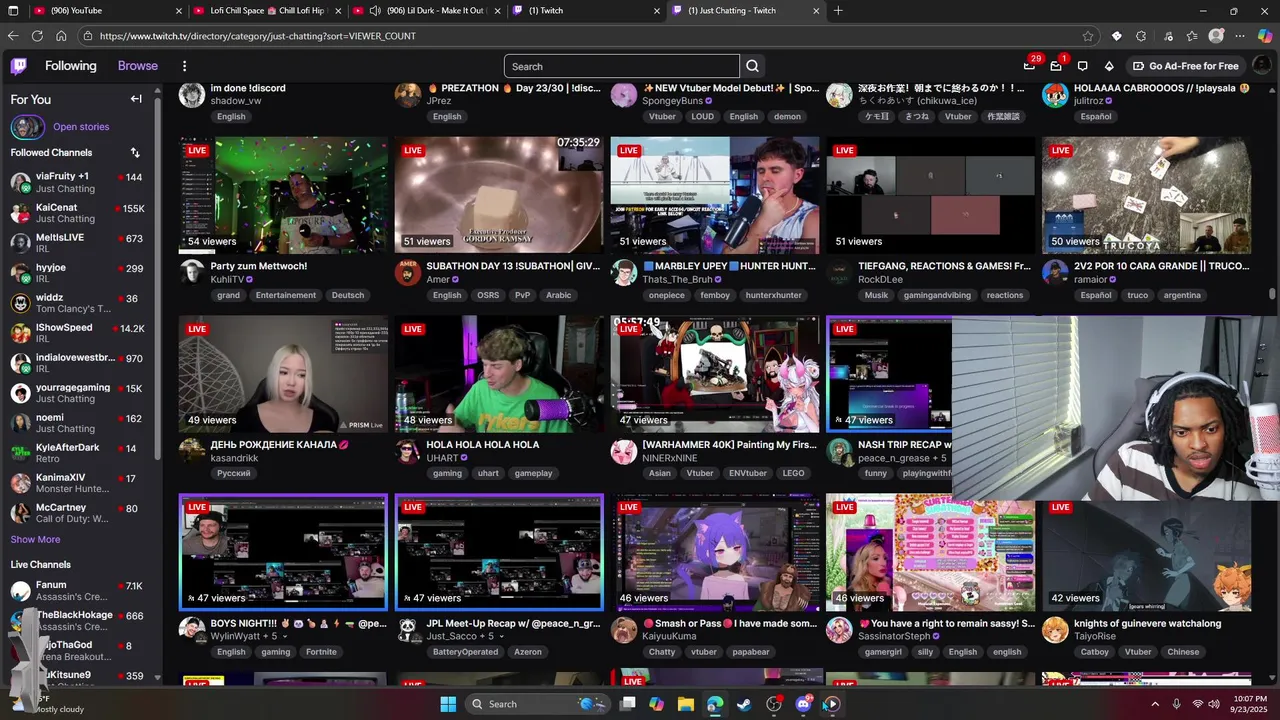
Task: Open browser extensions icon
Action: click(x=1141, y=36)
